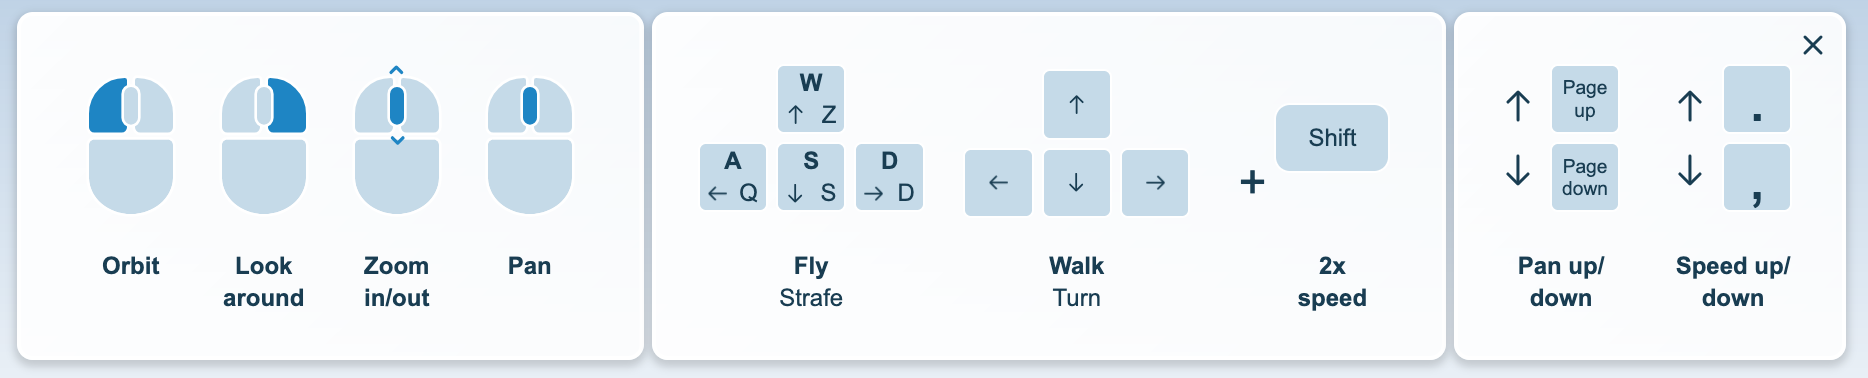Click the period key for speed up
The image size is (1868, 378).
(x=1757, y=99)
